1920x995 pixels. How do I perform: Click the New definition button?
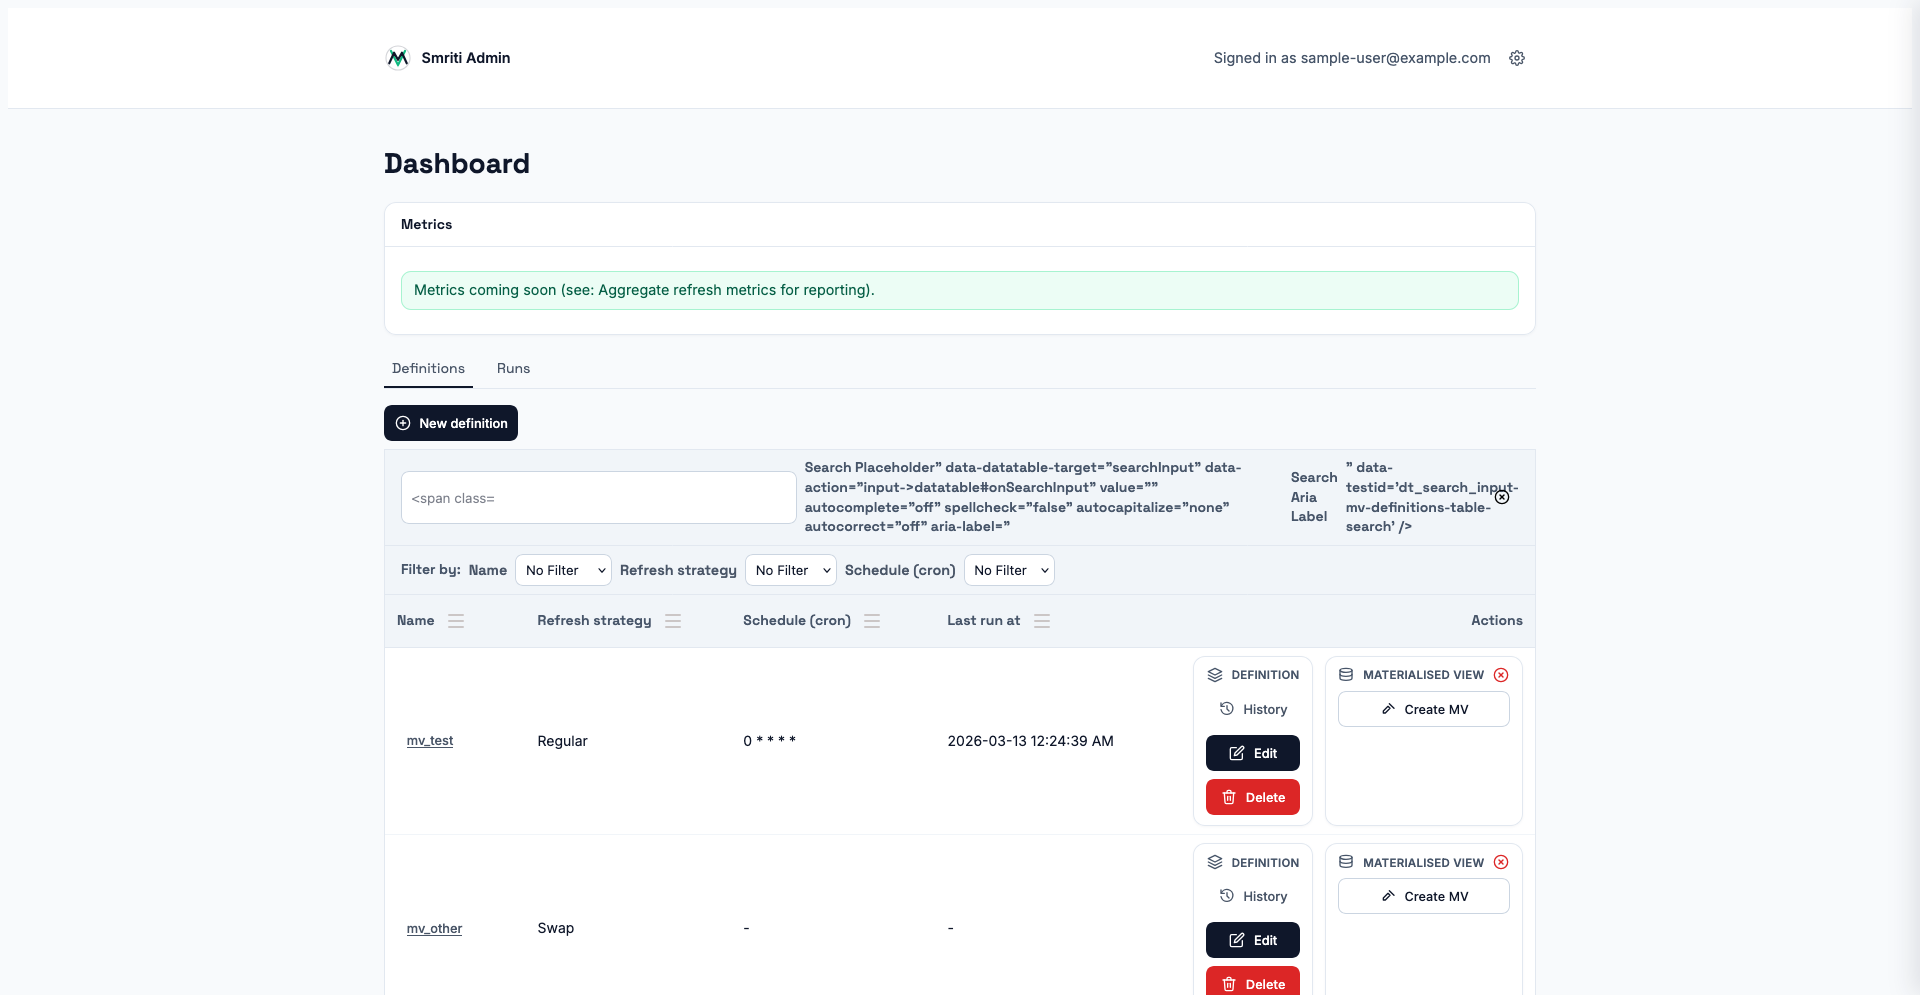point(451,423)
